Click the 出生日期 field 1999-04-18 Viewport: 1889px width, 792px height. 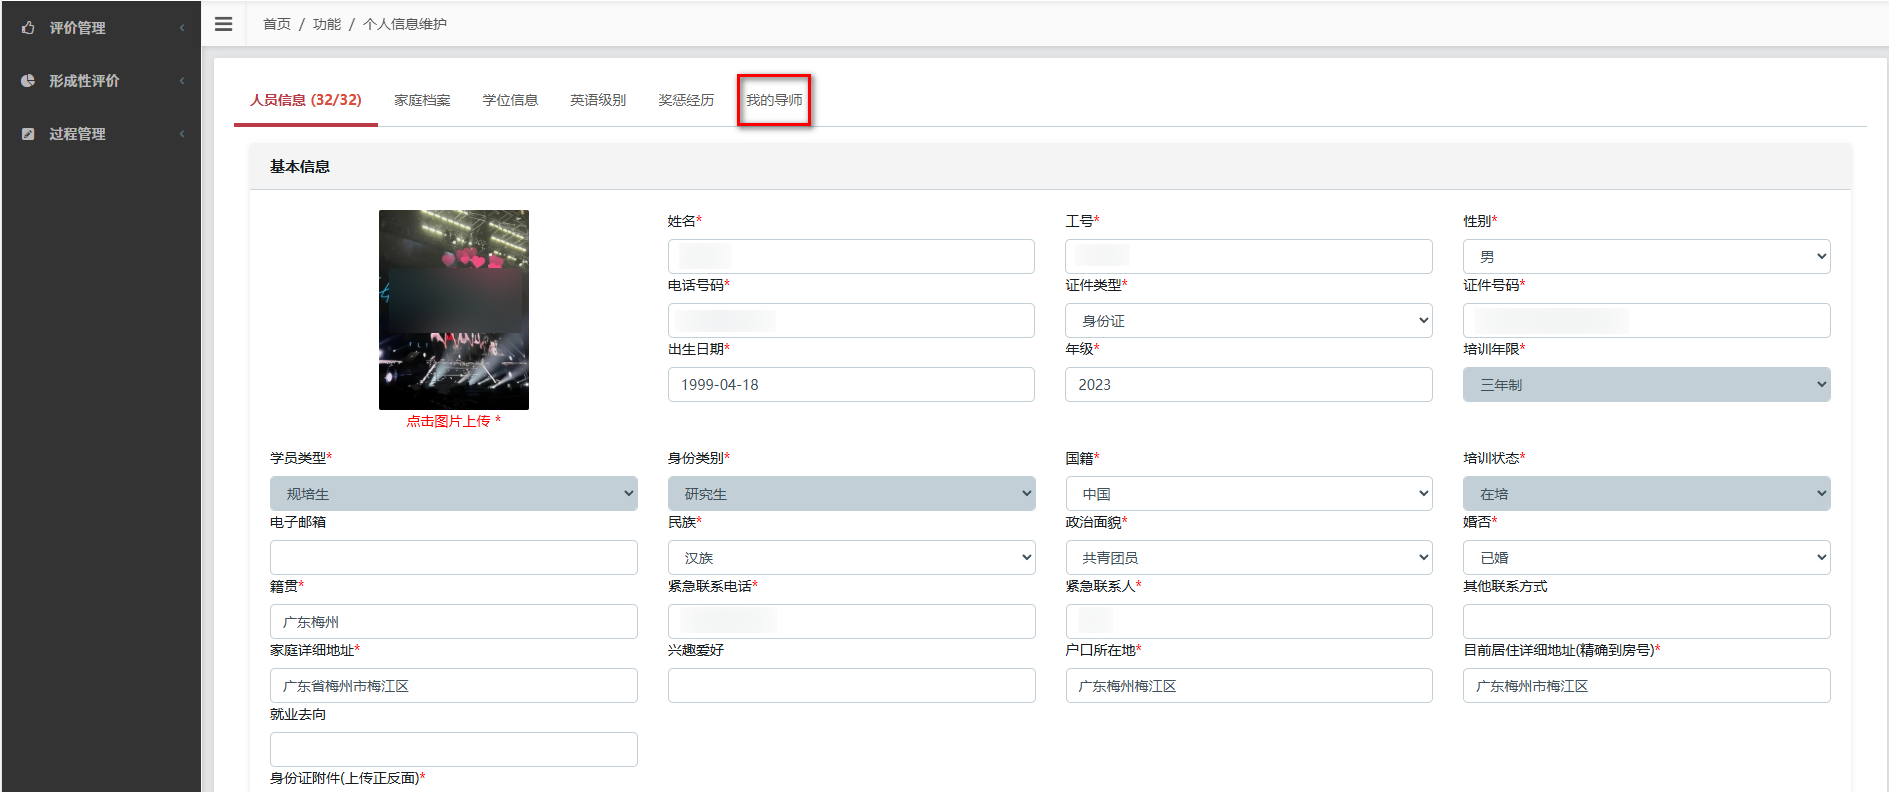tap(851, 384)
